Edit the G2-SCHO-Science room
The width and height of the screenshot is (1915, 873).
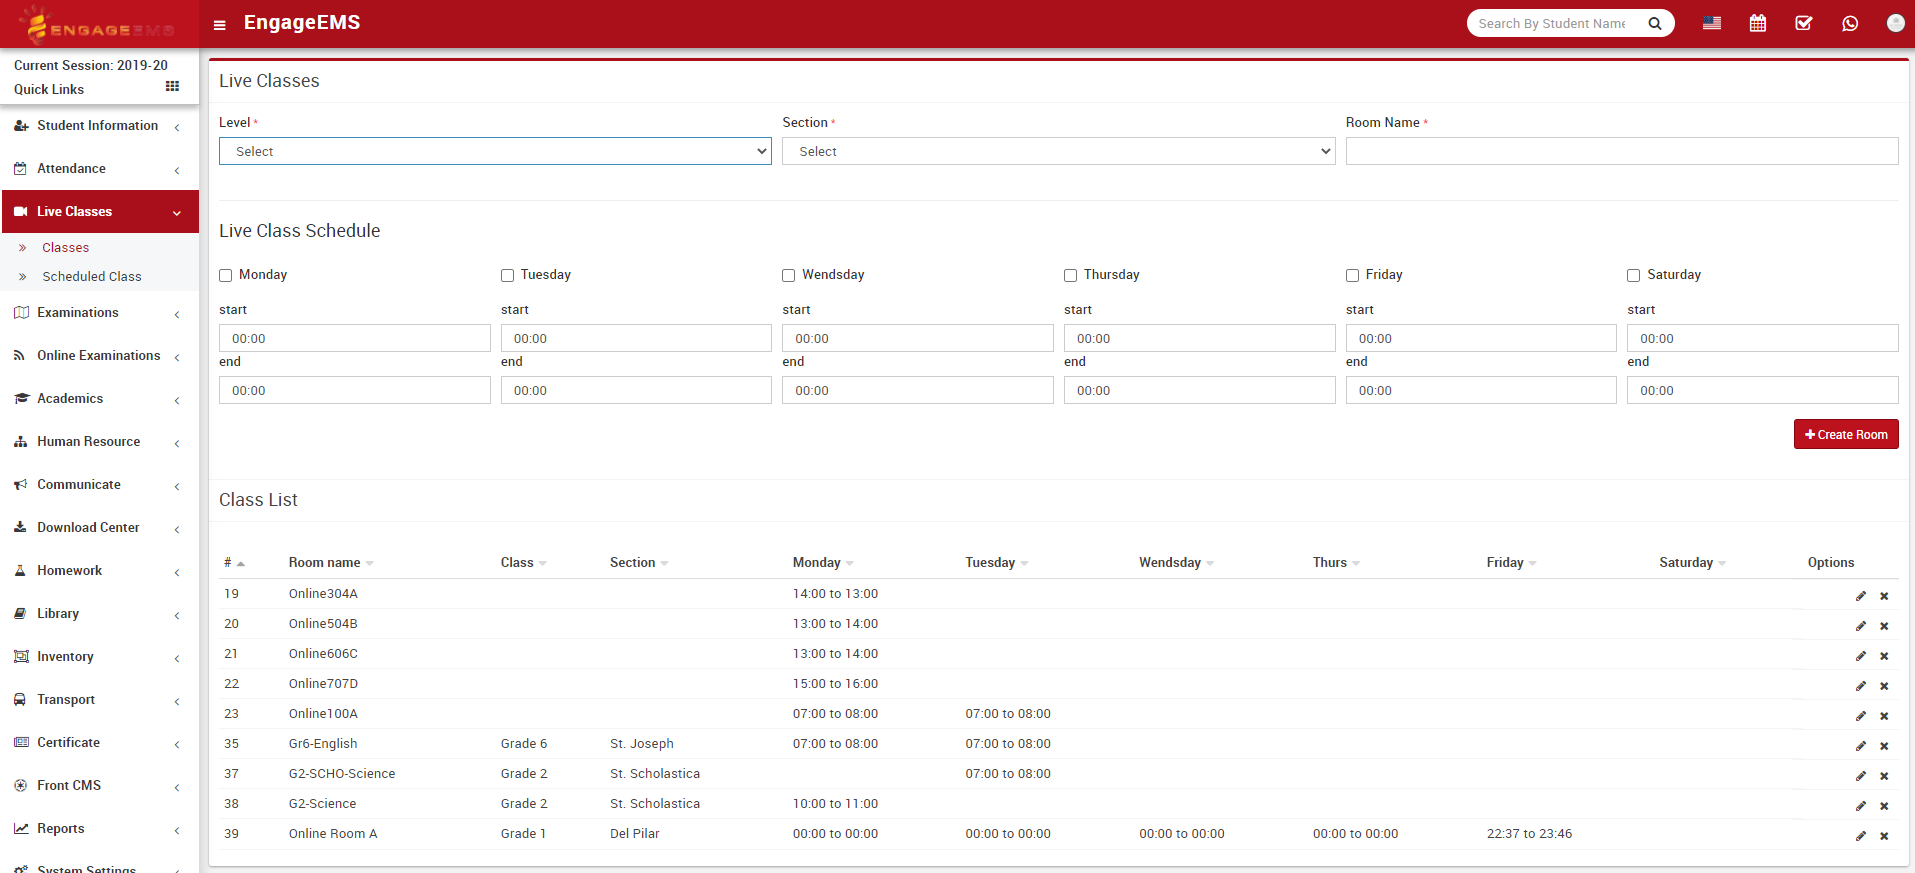[1861, 776]
